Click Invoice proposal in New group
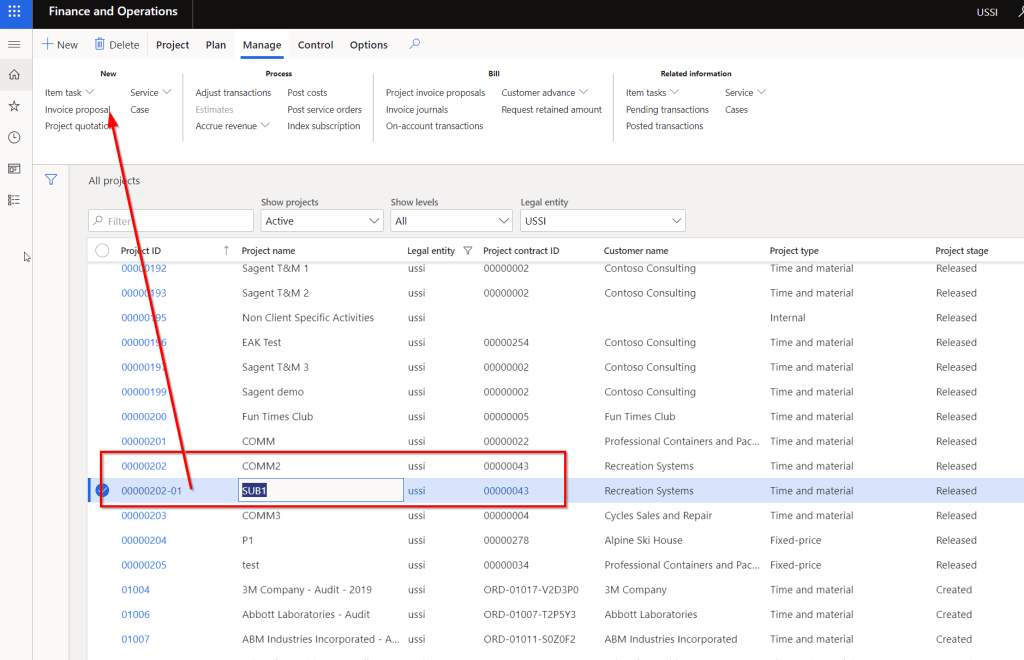Screen dimensions: 1024x660 click(x=77, y=110)
